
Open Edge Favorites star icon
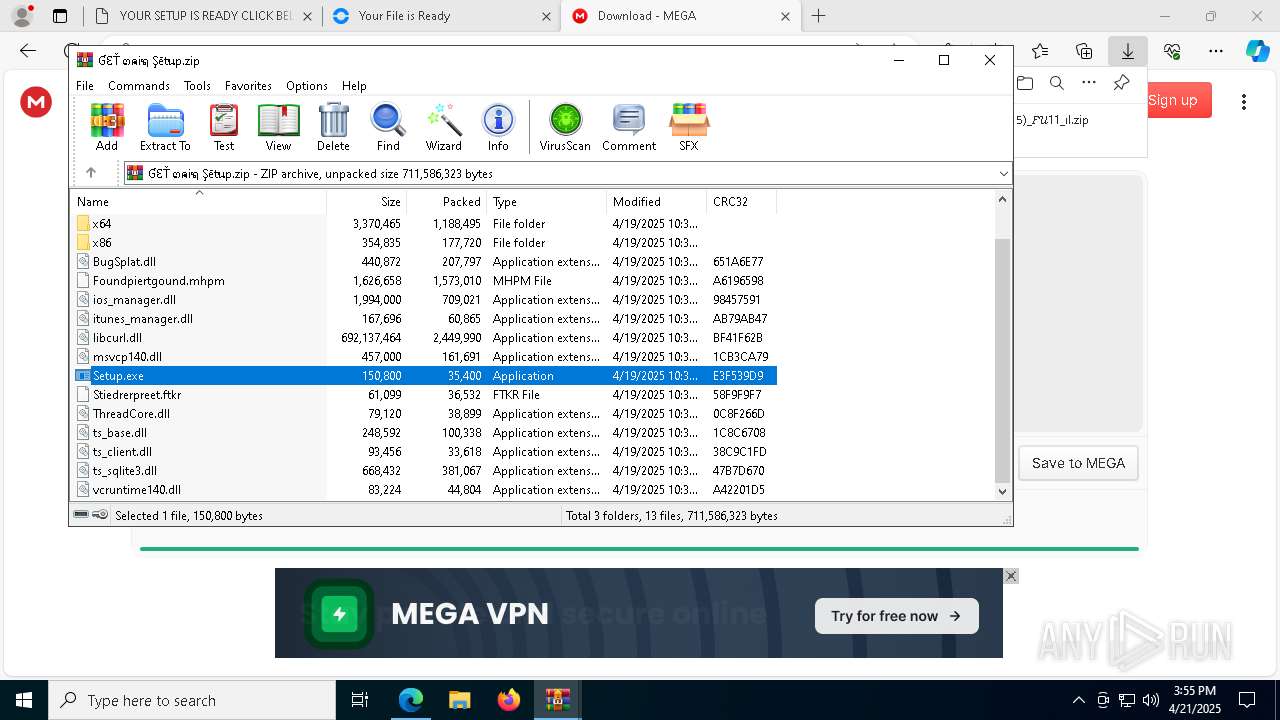[x=1040, y=51]
